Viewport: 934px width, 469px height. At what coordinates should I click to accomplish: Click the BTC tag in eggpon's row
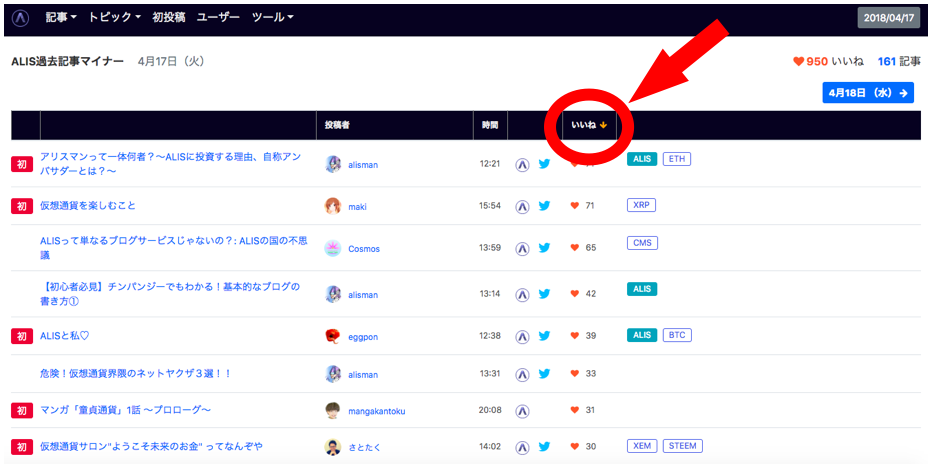(677, 336)
